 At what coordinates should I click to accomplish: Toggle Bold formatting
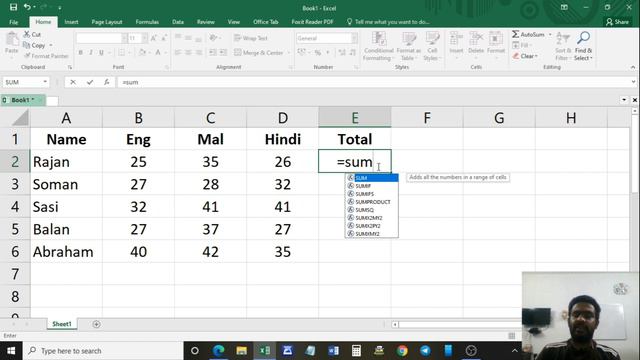pyautogui.click(x=81, y=52)
